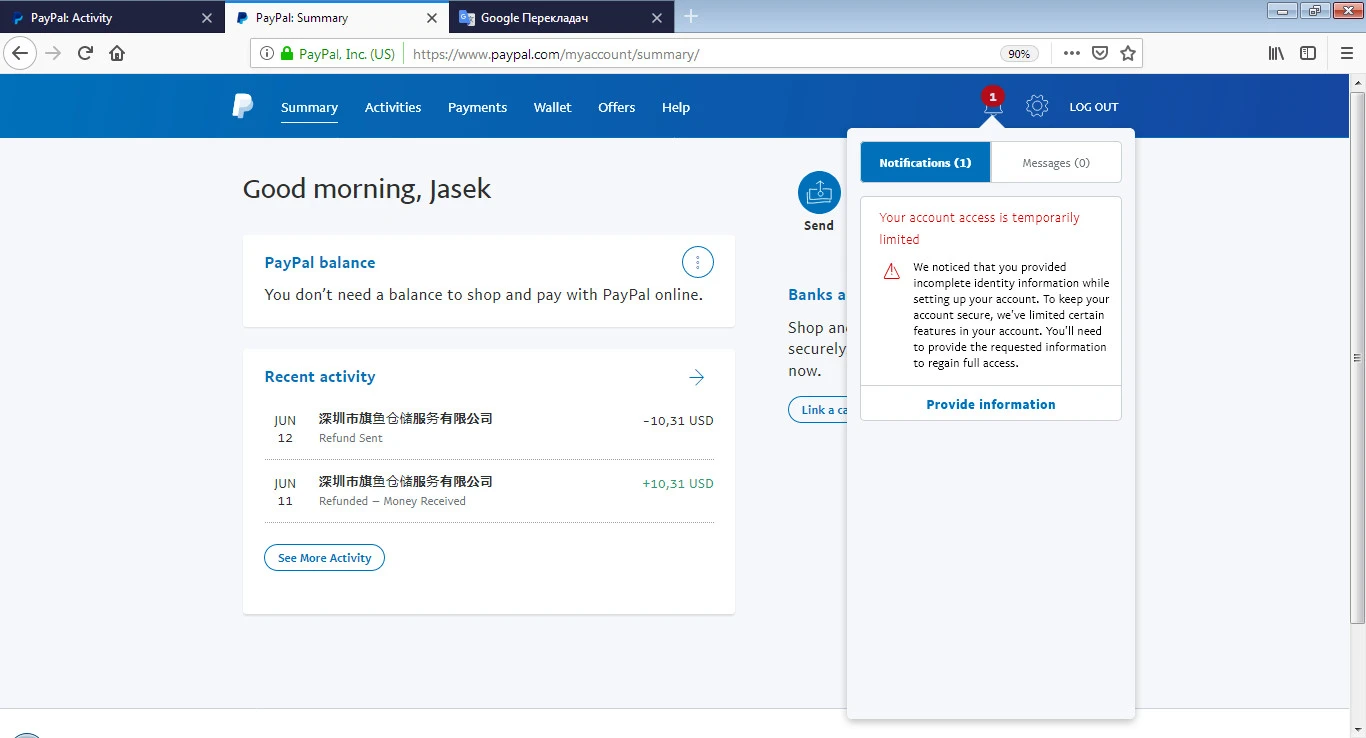The image size is (1366, 738).
Task: Click the LOG OUT link
Action: [x=1094, y=107]
